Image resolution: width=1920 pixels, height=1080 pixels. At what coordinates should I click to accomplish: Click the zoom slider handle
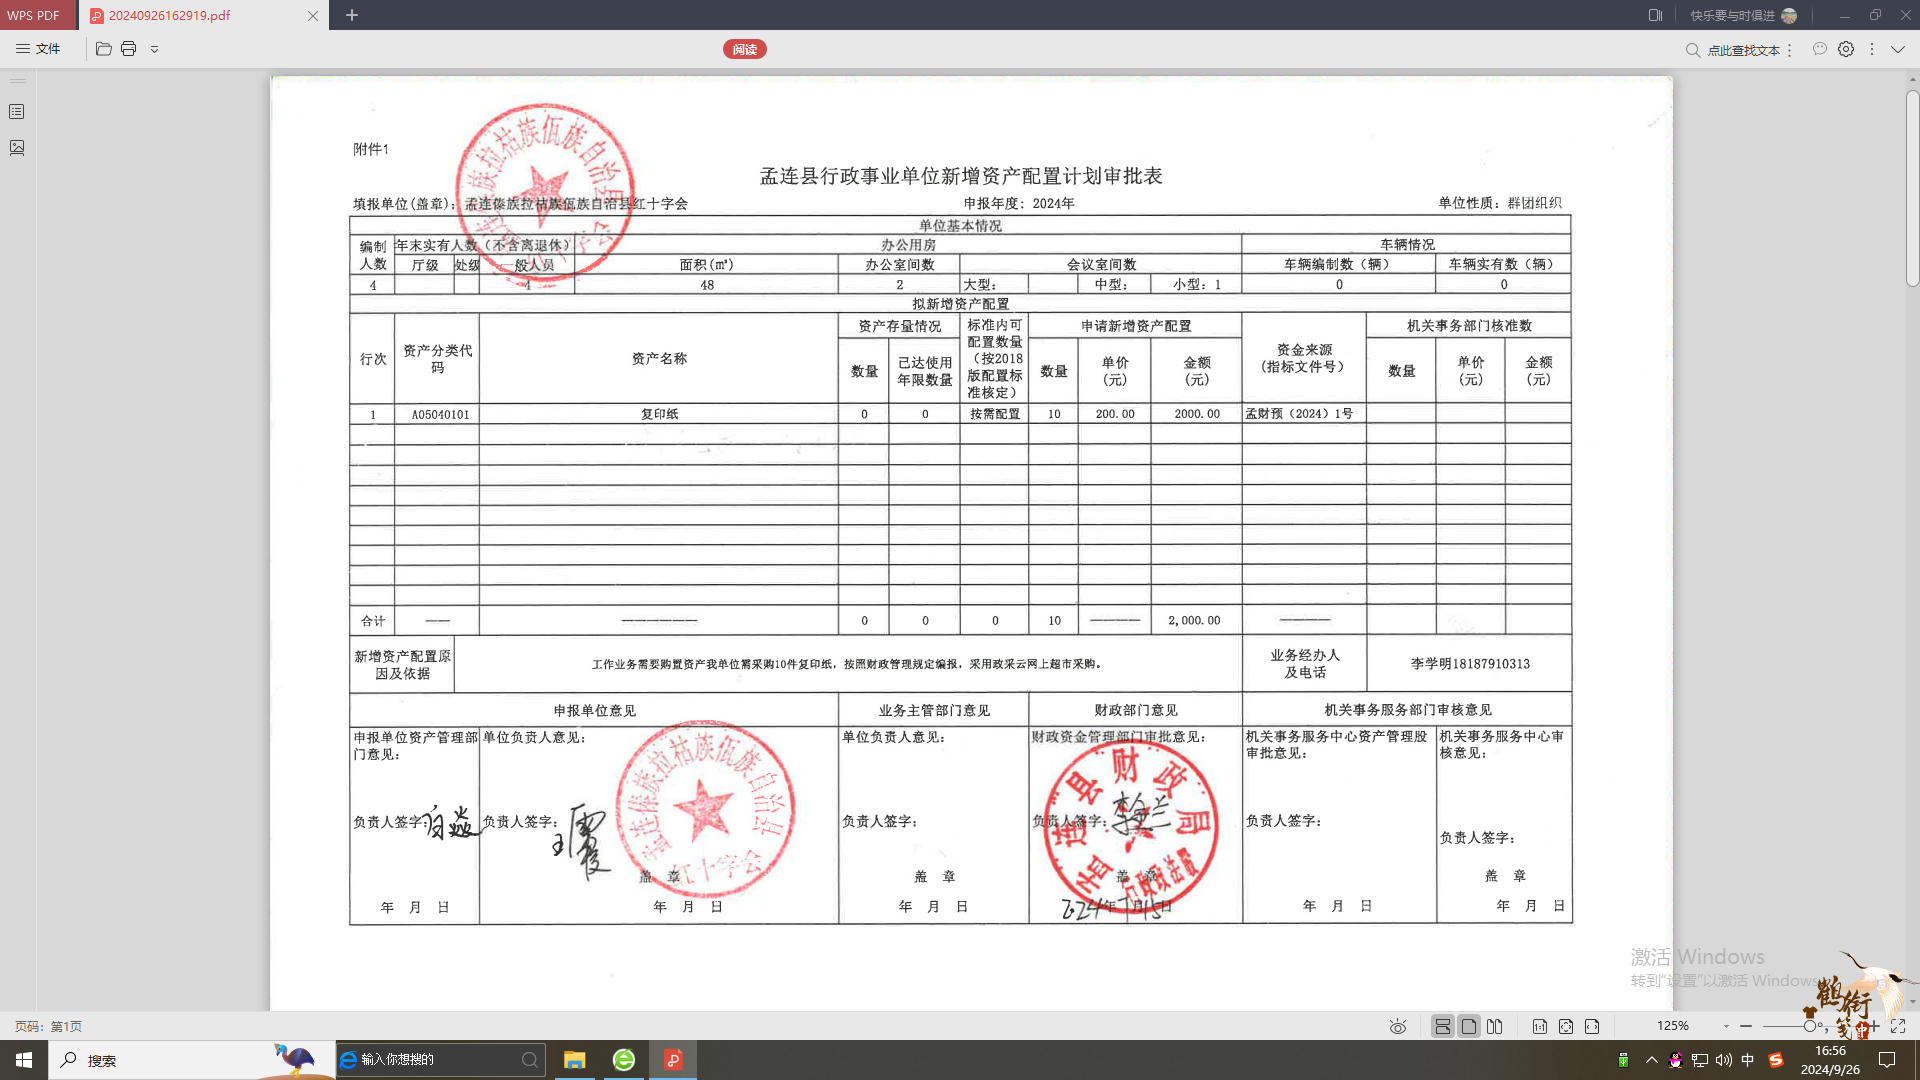[1809, 1026]
